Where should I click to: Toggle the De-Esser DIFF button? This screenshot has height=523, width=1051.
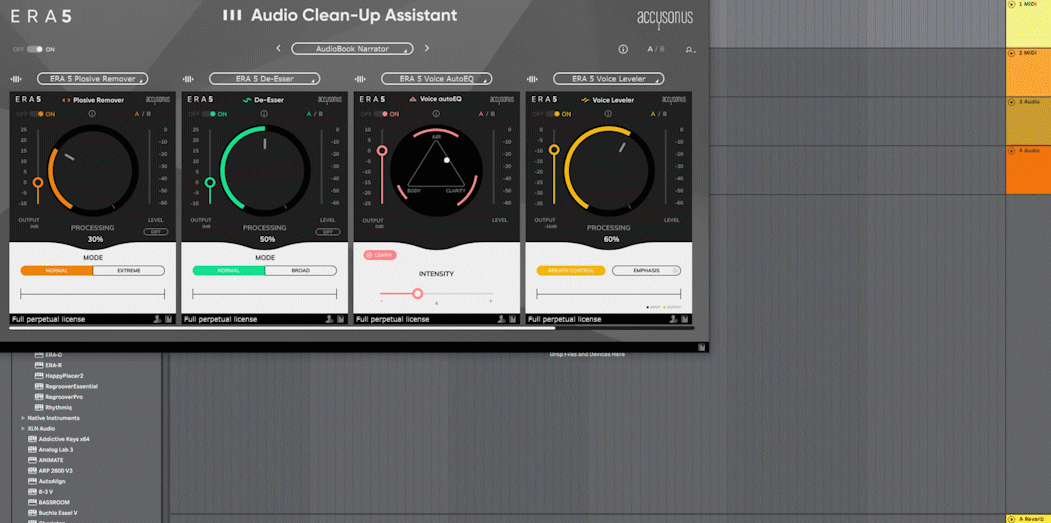pyautogui.click(x=328, y=232)
